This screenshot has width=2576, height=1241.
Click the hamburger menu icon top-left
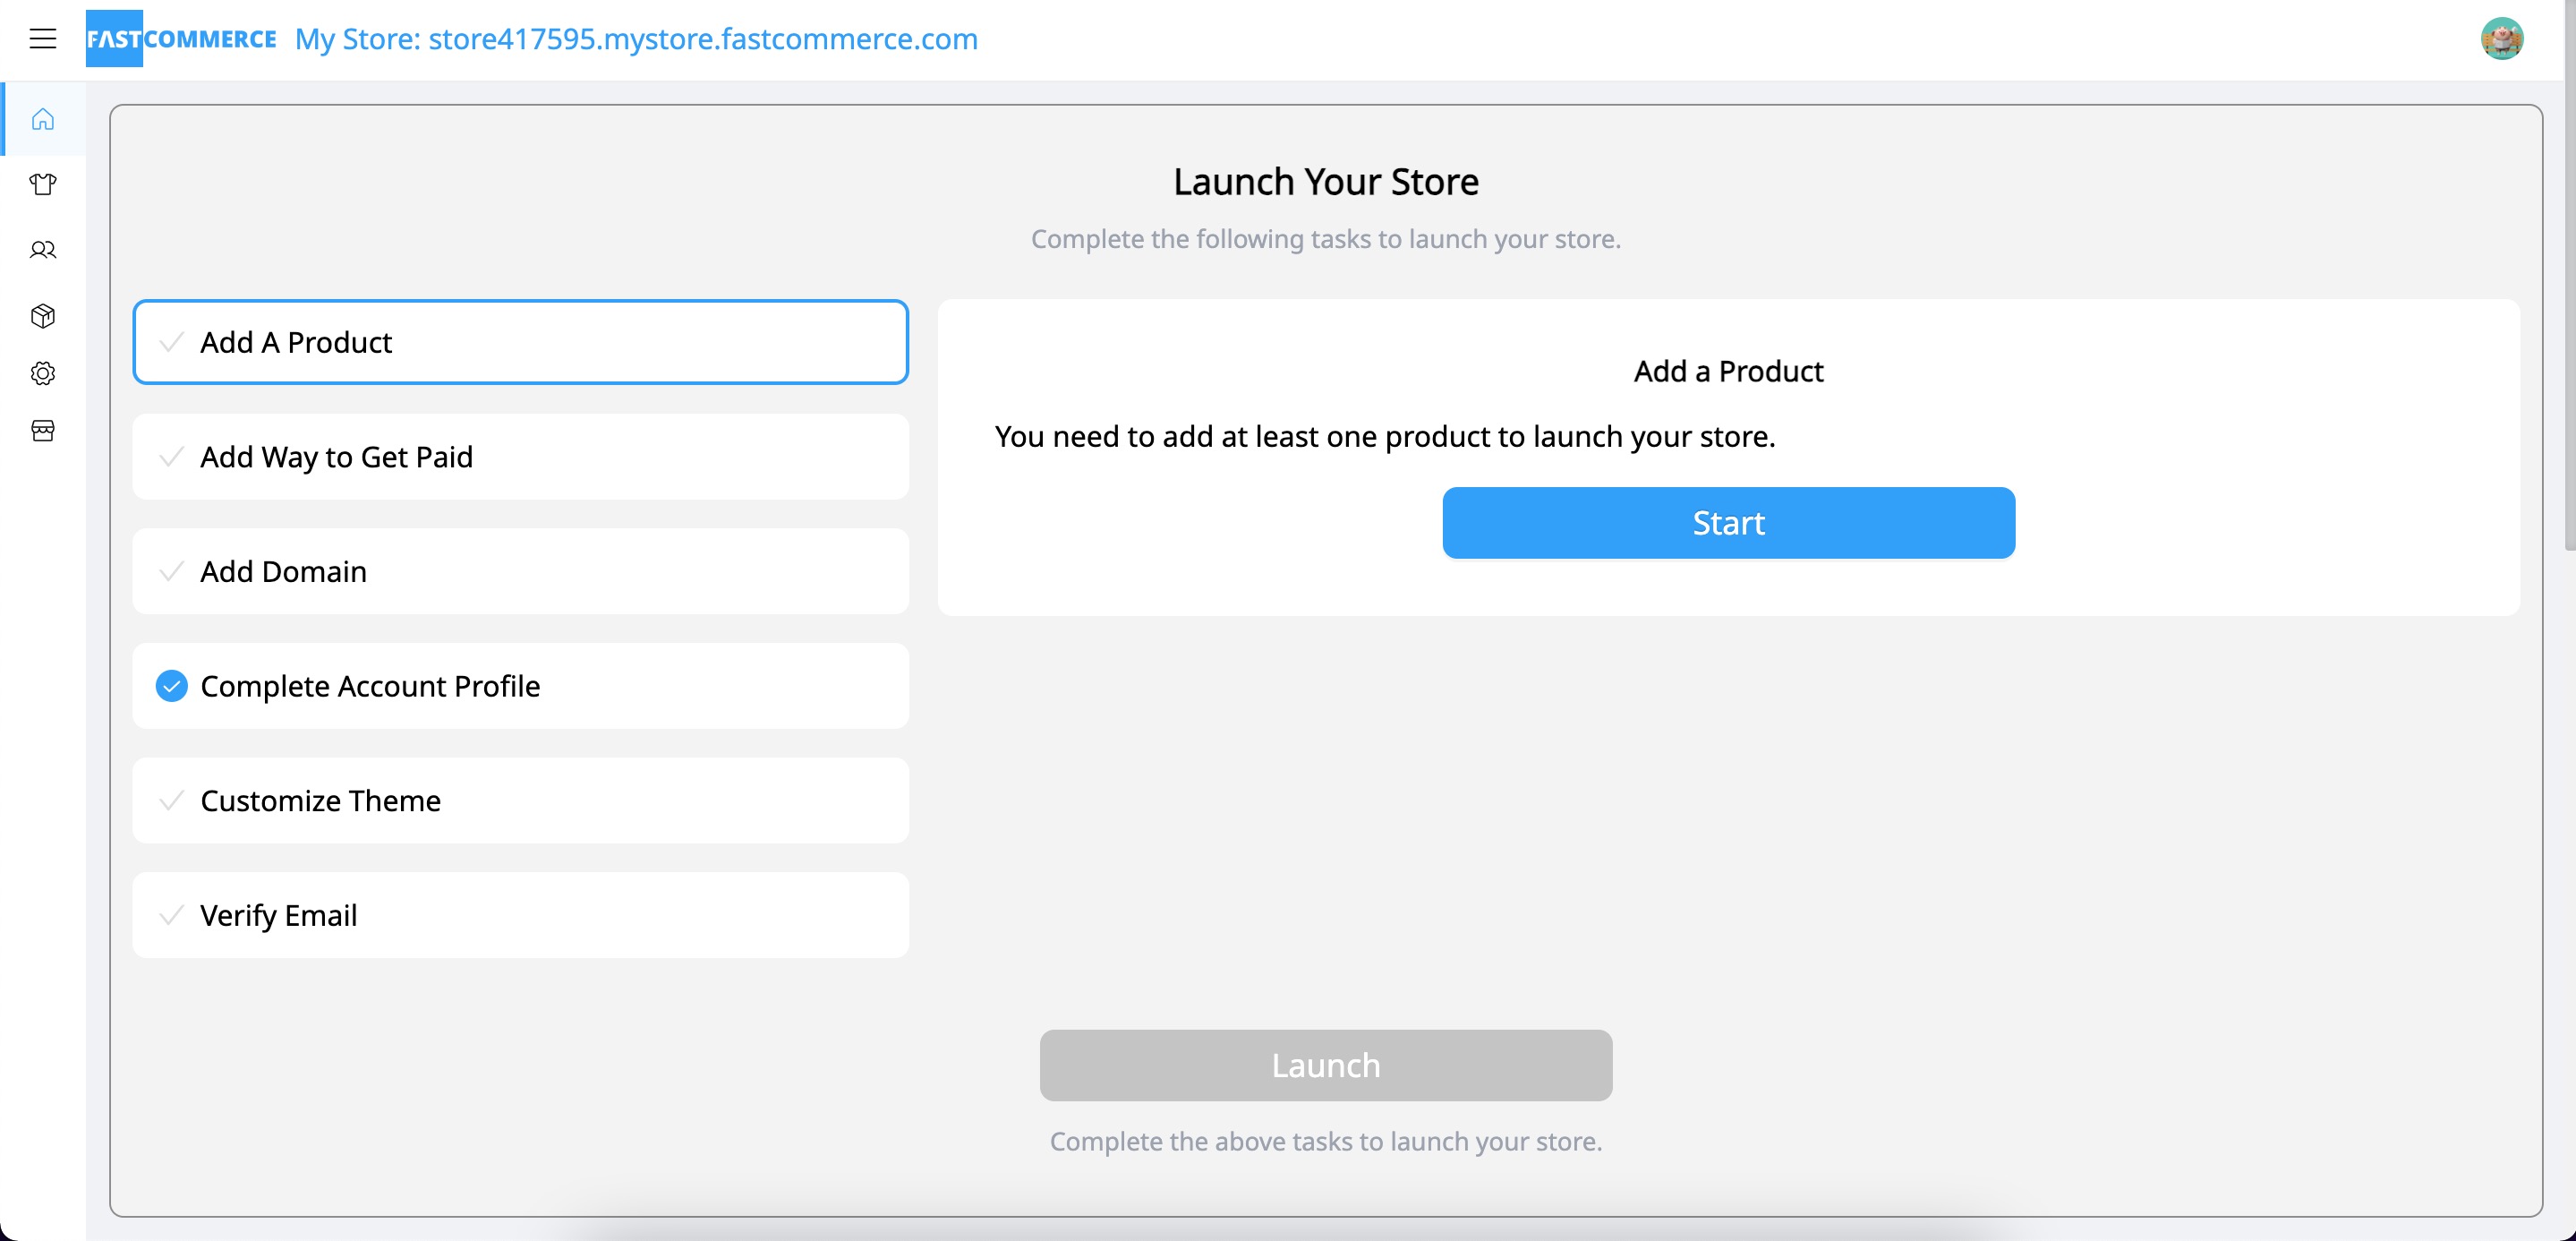click(x=43, y=38)
